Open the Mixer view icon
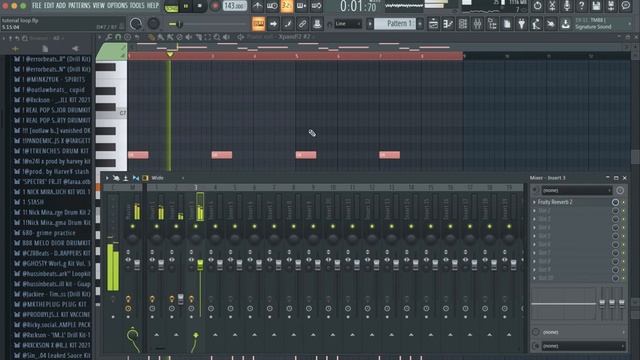Image resolution: width=640 pixels, height=360 pixels. pos(477,24)
